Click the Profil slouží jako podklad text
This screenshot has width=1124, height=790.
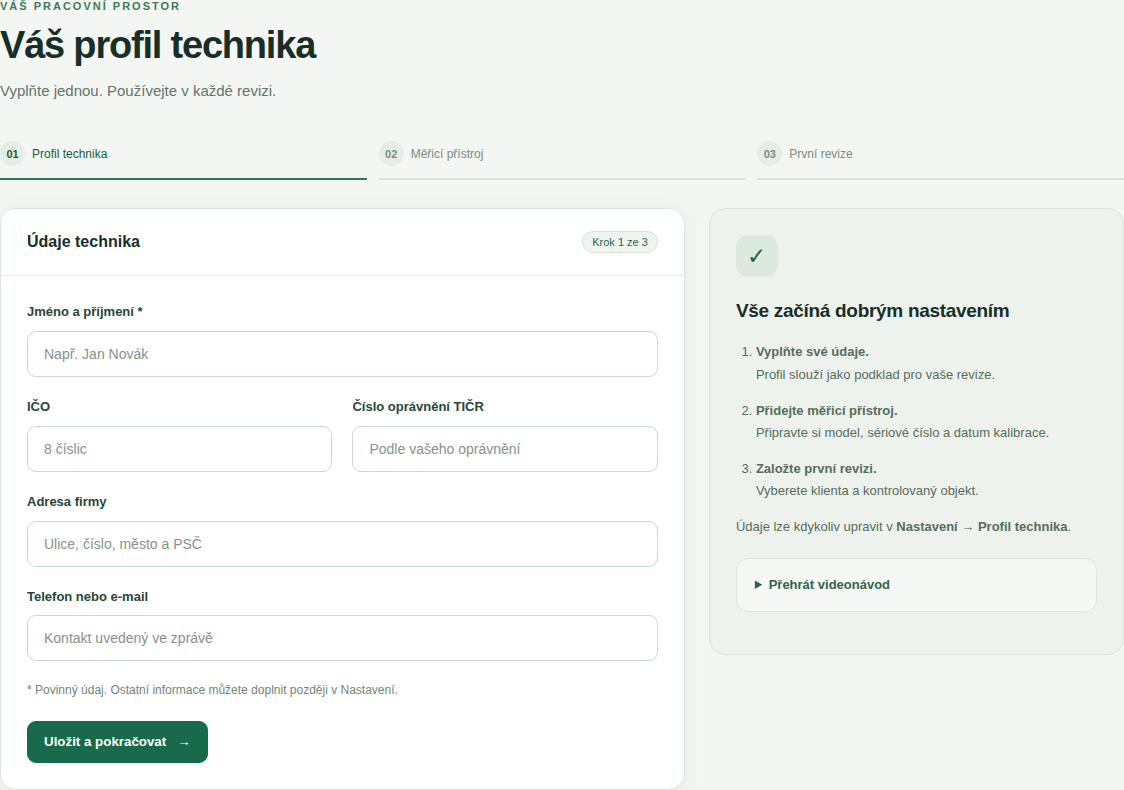pos(875,375)
